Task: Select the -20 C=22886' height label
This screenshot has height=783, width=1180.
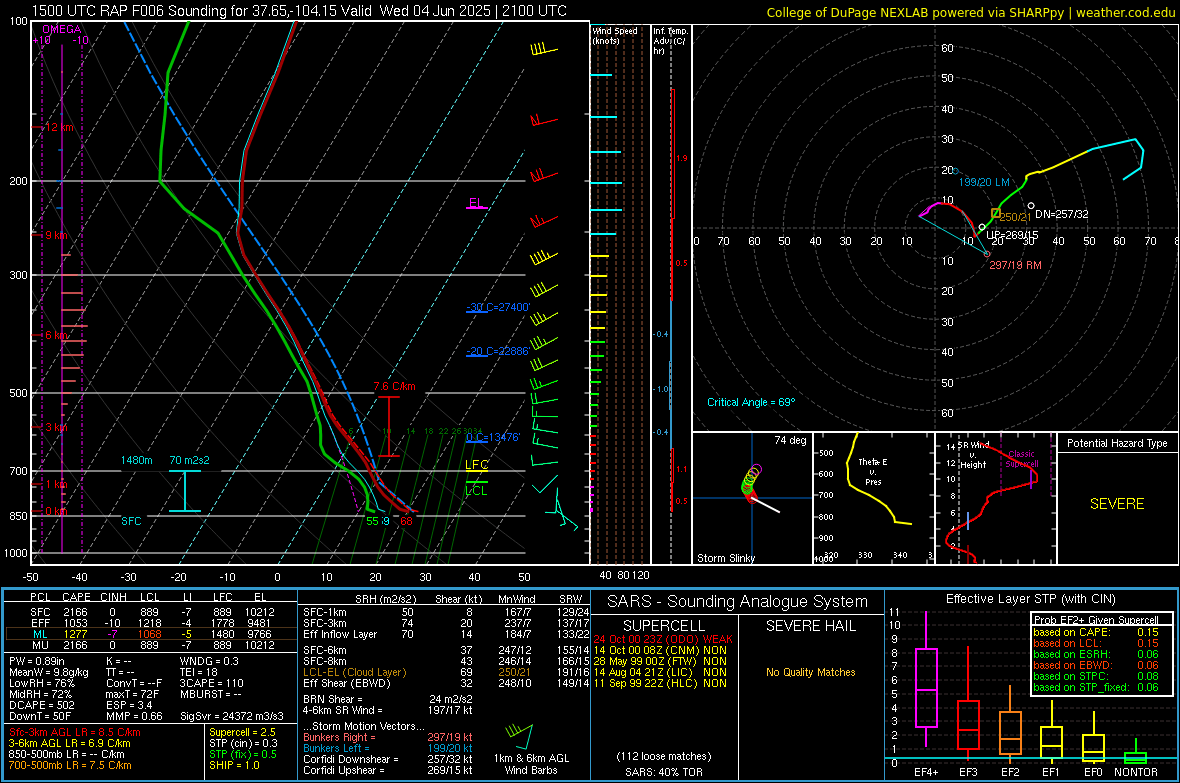Action: pyautogui.click(x=497, y=351)
